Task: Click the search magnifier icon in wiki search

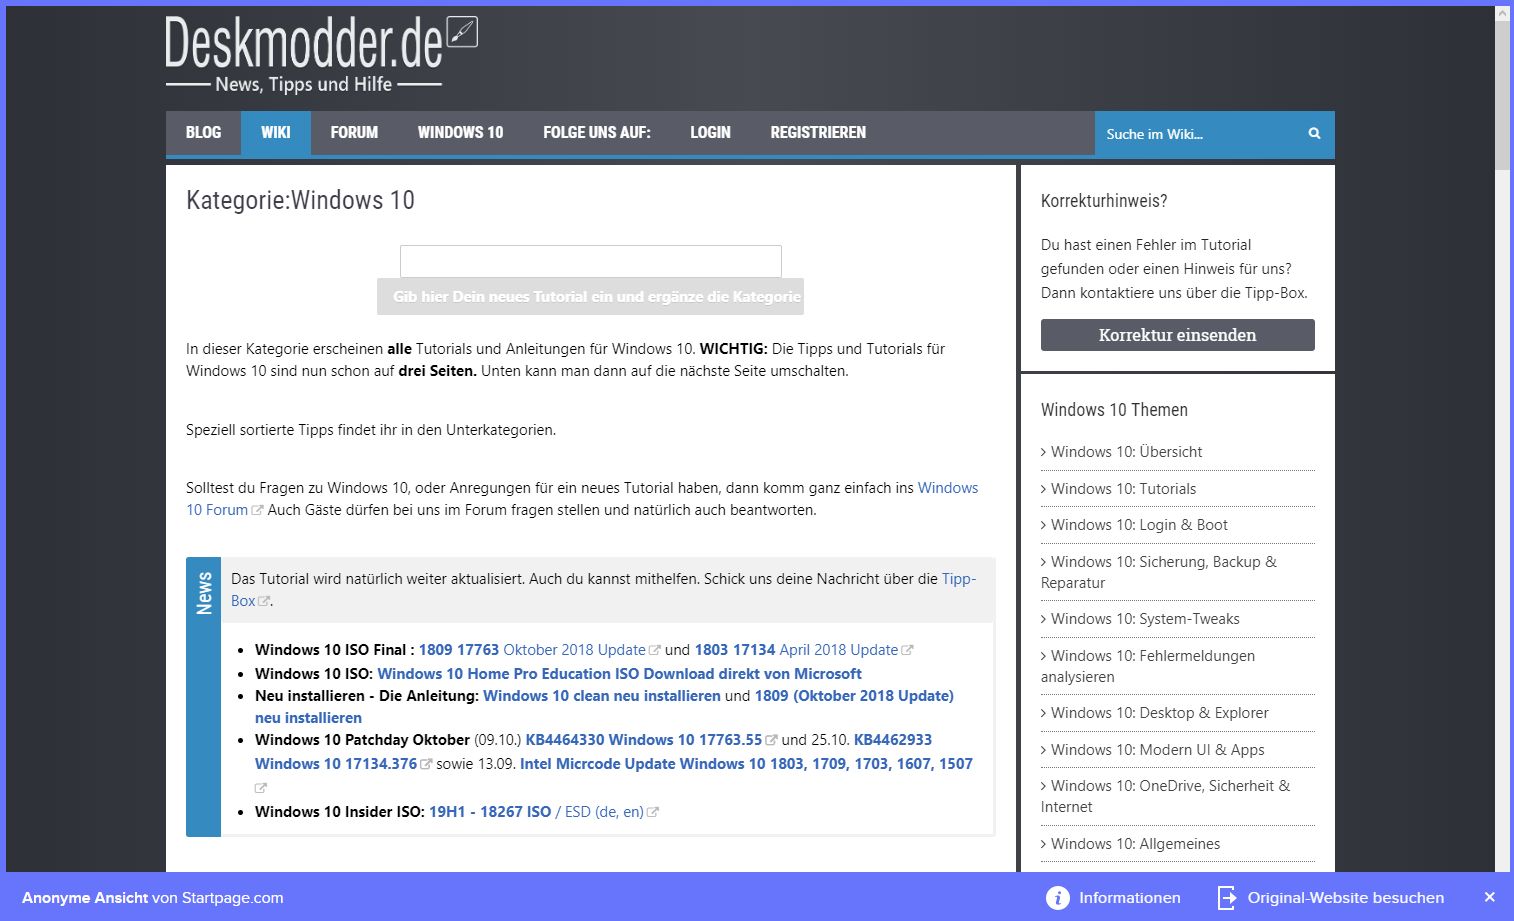Action: pyautogui.click(x=1314, y=133)
